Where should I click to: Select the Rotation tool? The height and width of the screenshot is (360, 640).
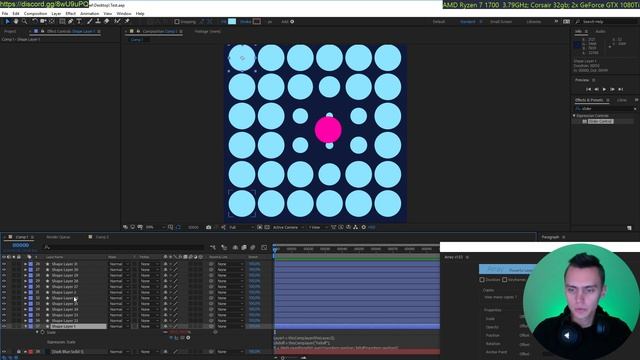pos(34,22)
